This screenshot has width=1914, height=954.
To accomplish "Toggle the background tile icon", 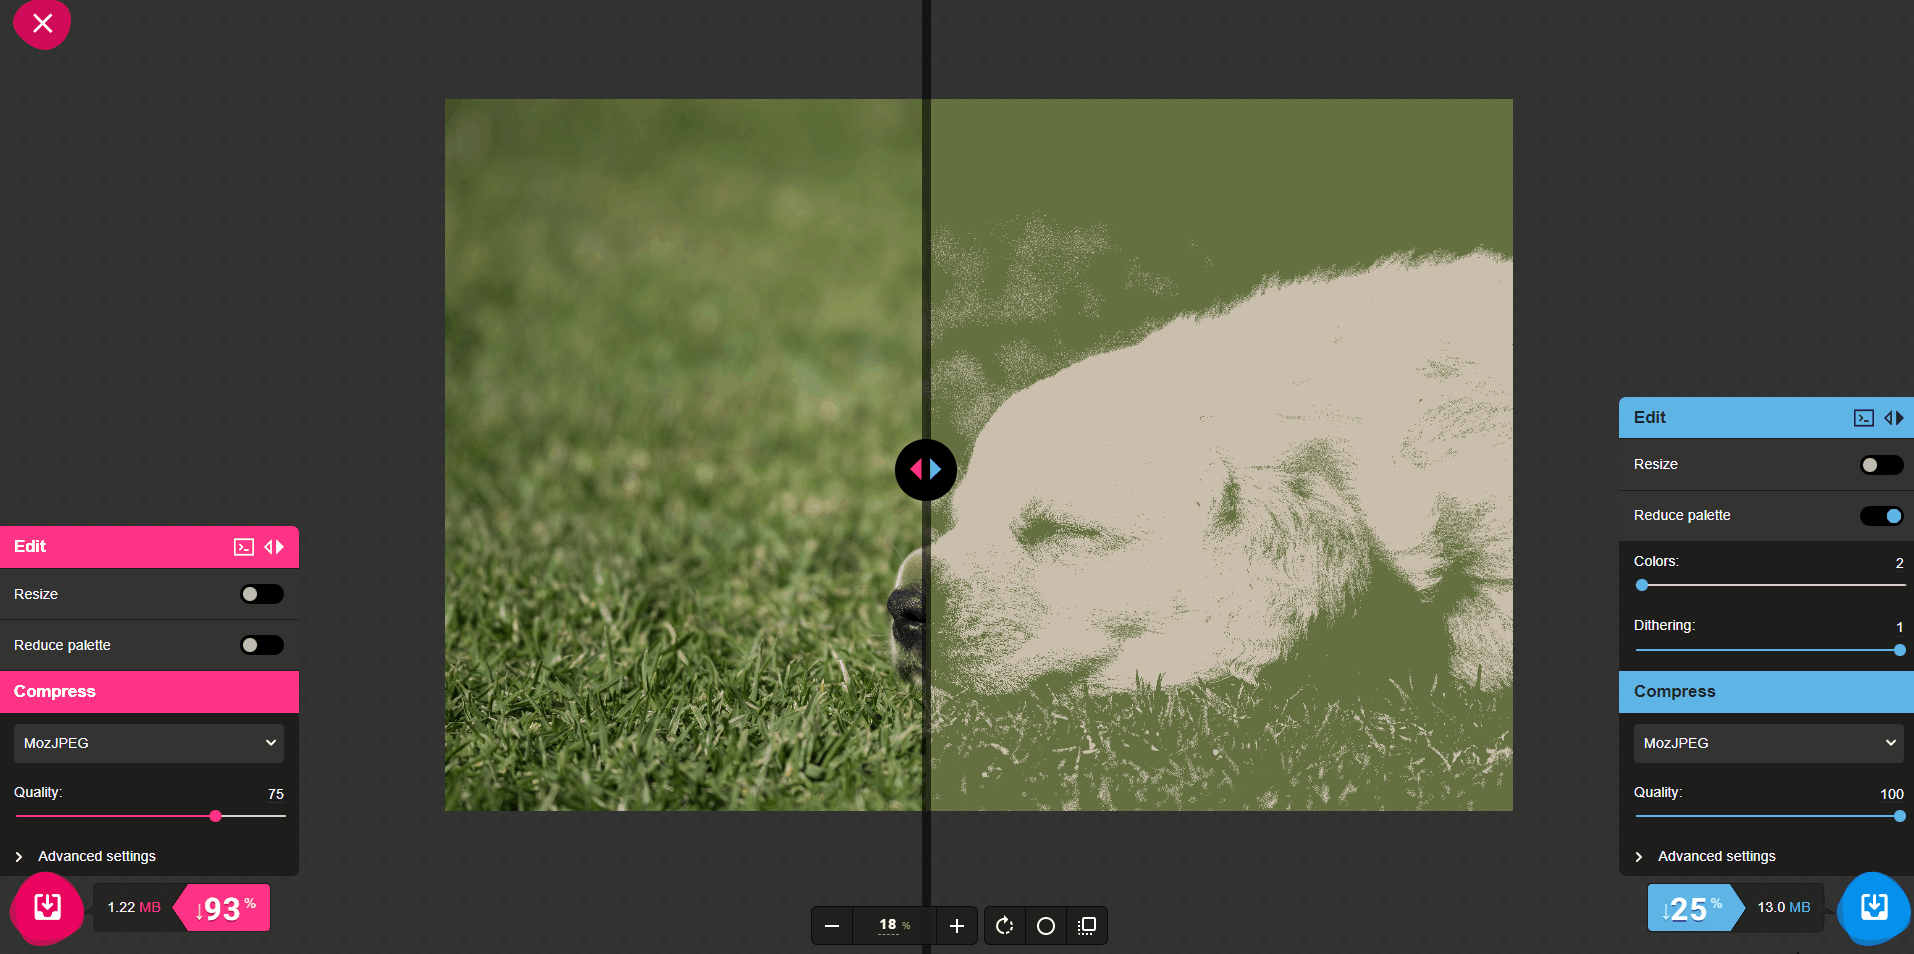I will coord(1087,926).
